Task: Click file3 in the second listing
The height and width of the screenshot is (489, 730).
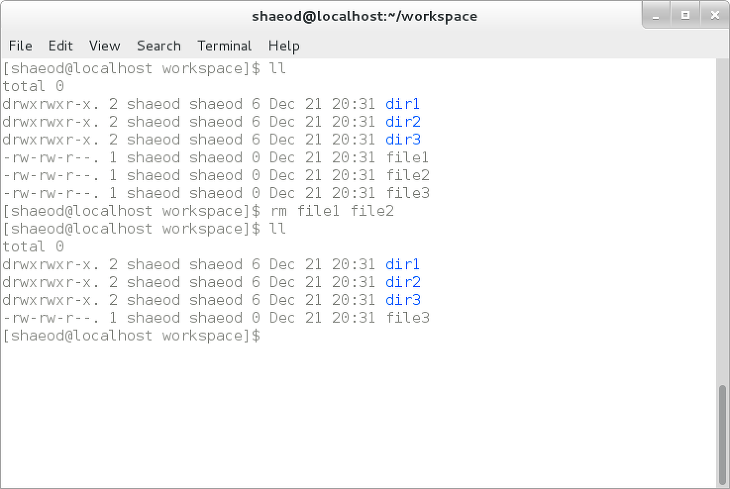Action: click(x=407, y=318)
